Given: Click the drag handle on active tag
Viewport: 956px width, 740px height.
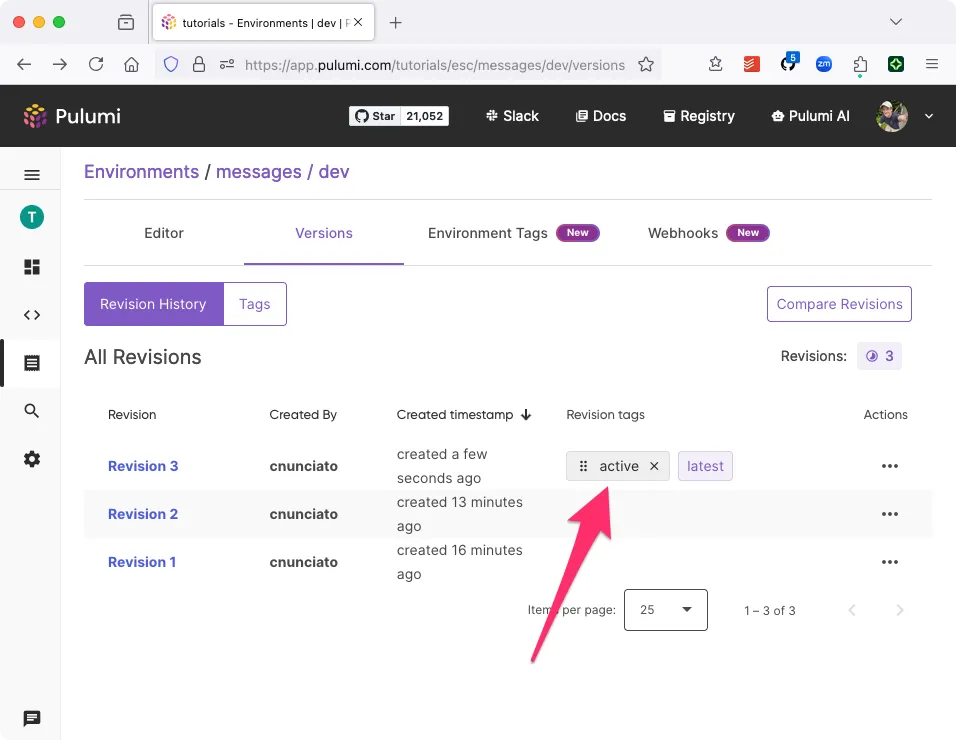Looking at the screenshot, I should point(583,466).
